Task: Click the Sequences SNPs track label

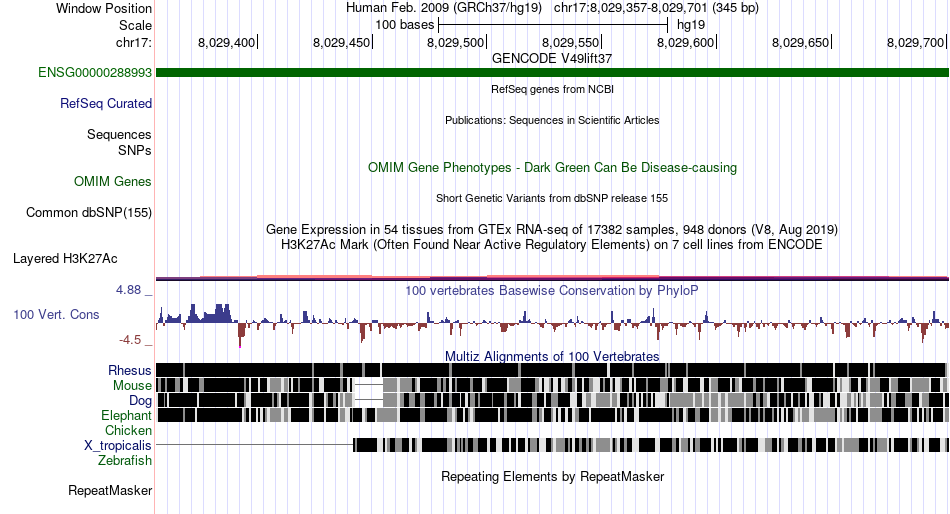Action: click(119, 142)
